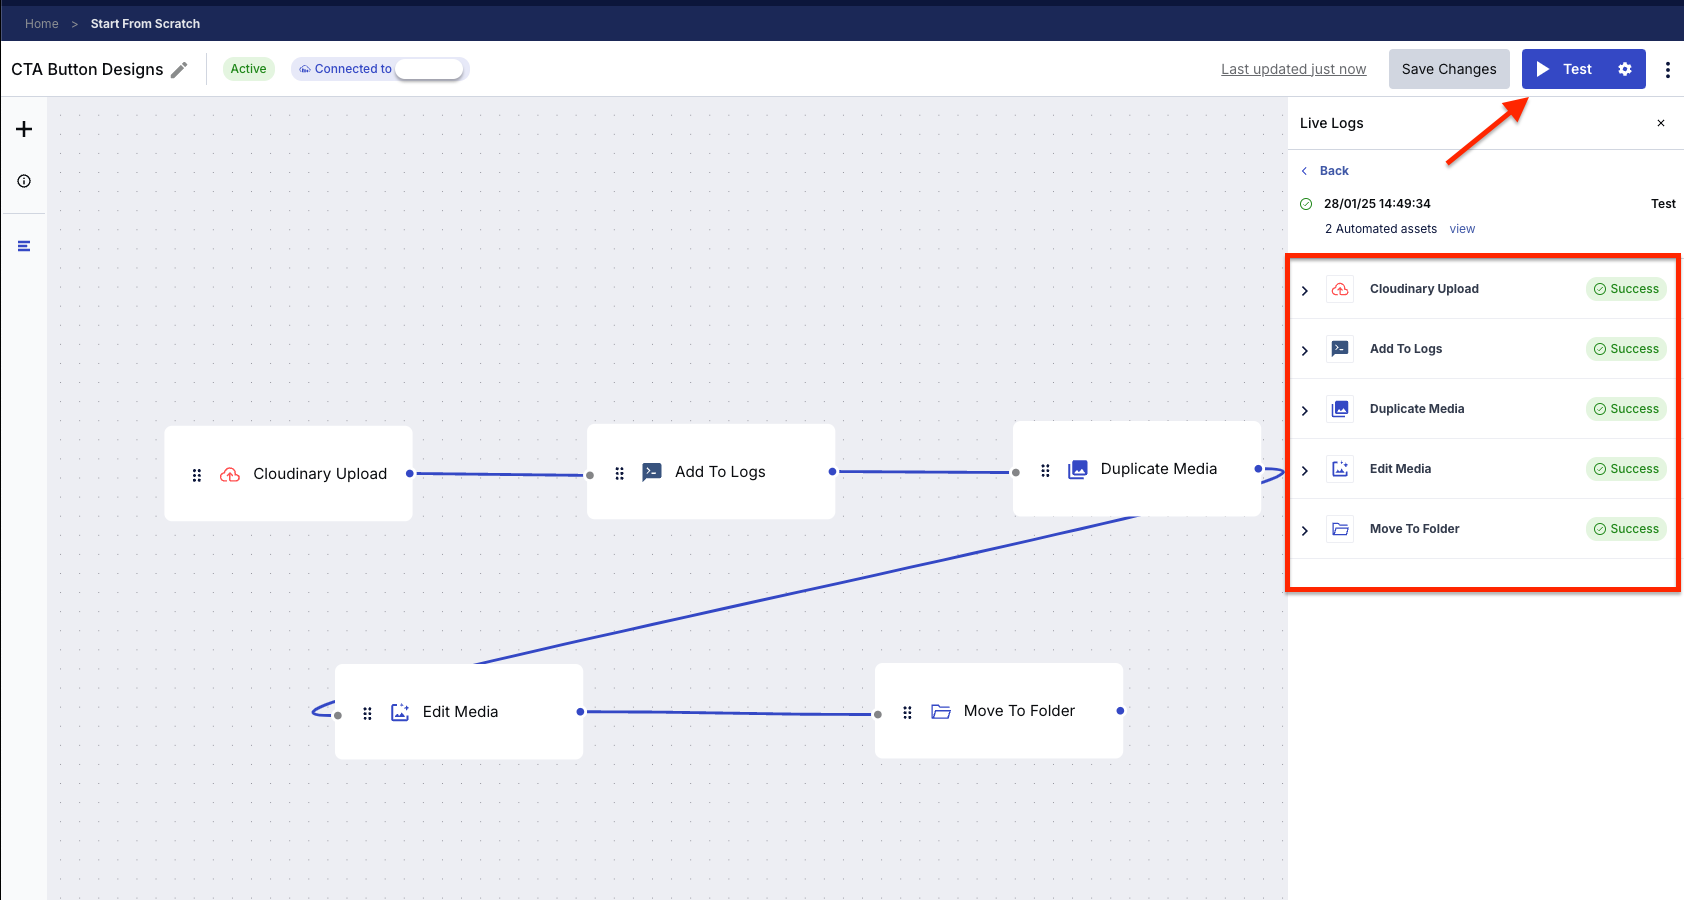This screenshot has width=1684, height=900.
Task: Click the Add To Logs output connector dot
Action: (832, 471)
